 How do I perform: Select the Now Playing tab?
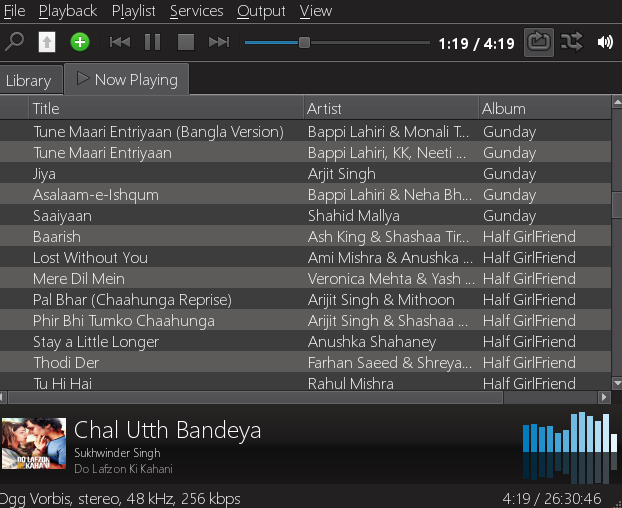127,79
